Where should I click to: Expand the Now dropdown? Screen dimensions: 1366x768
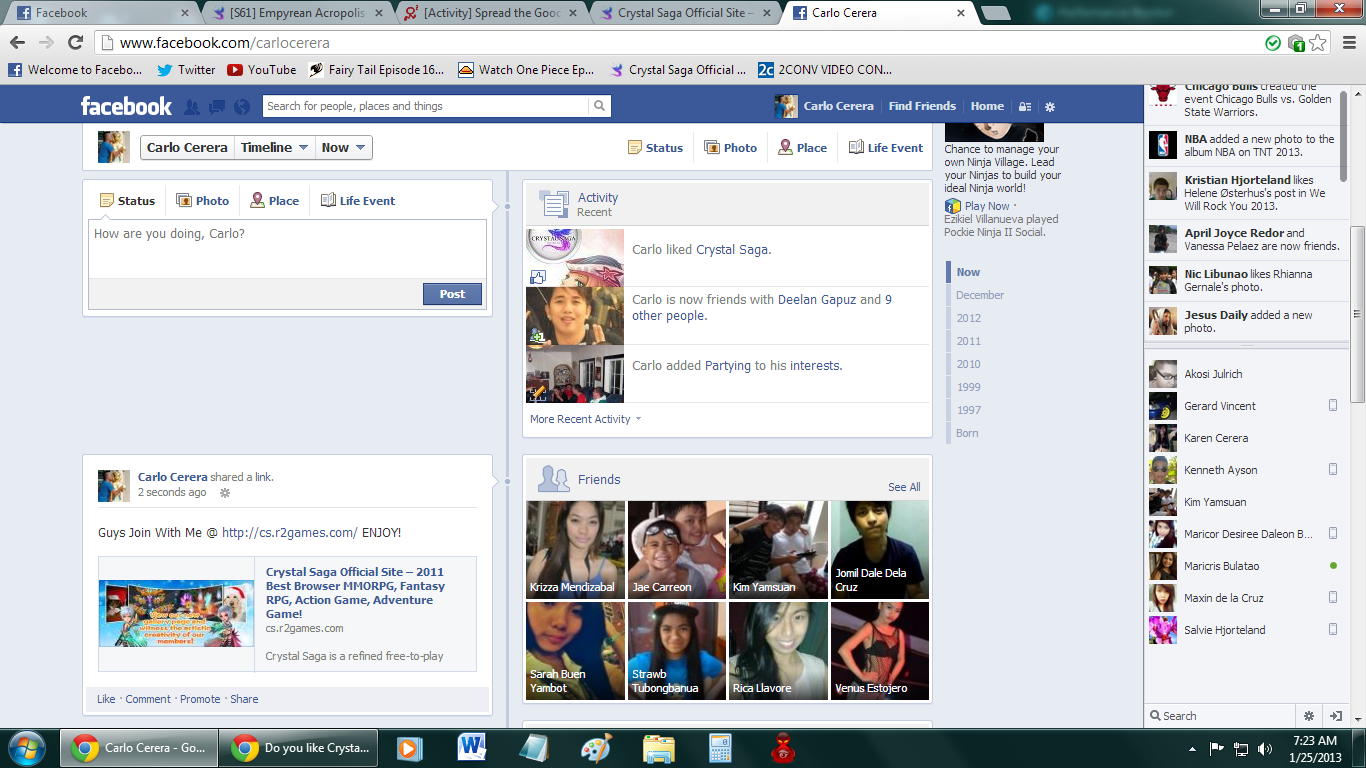click(344, 148)
